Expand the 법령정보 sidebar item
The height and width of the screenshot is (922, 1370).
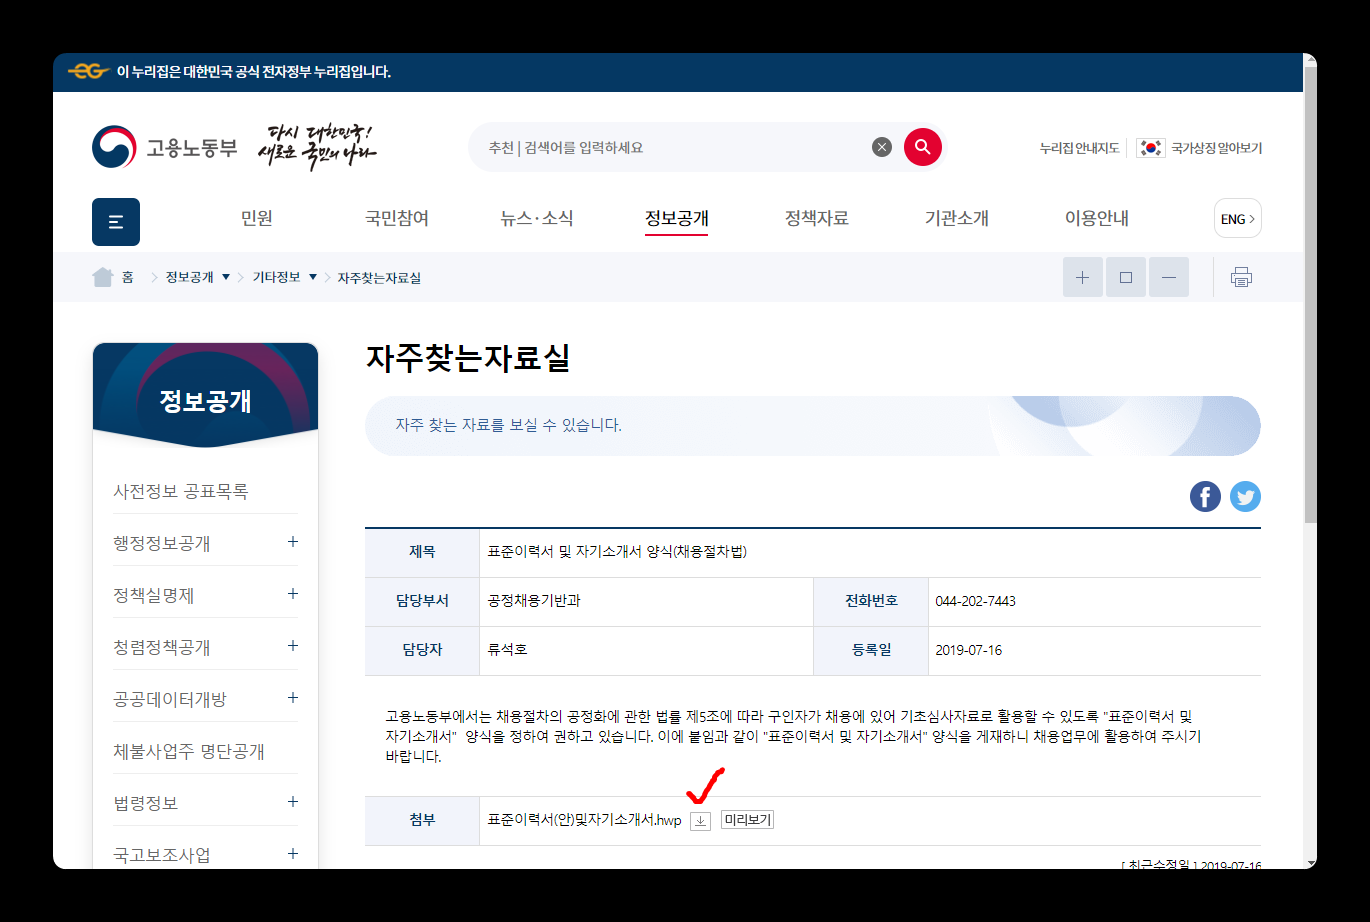click(x=293, y=802)
